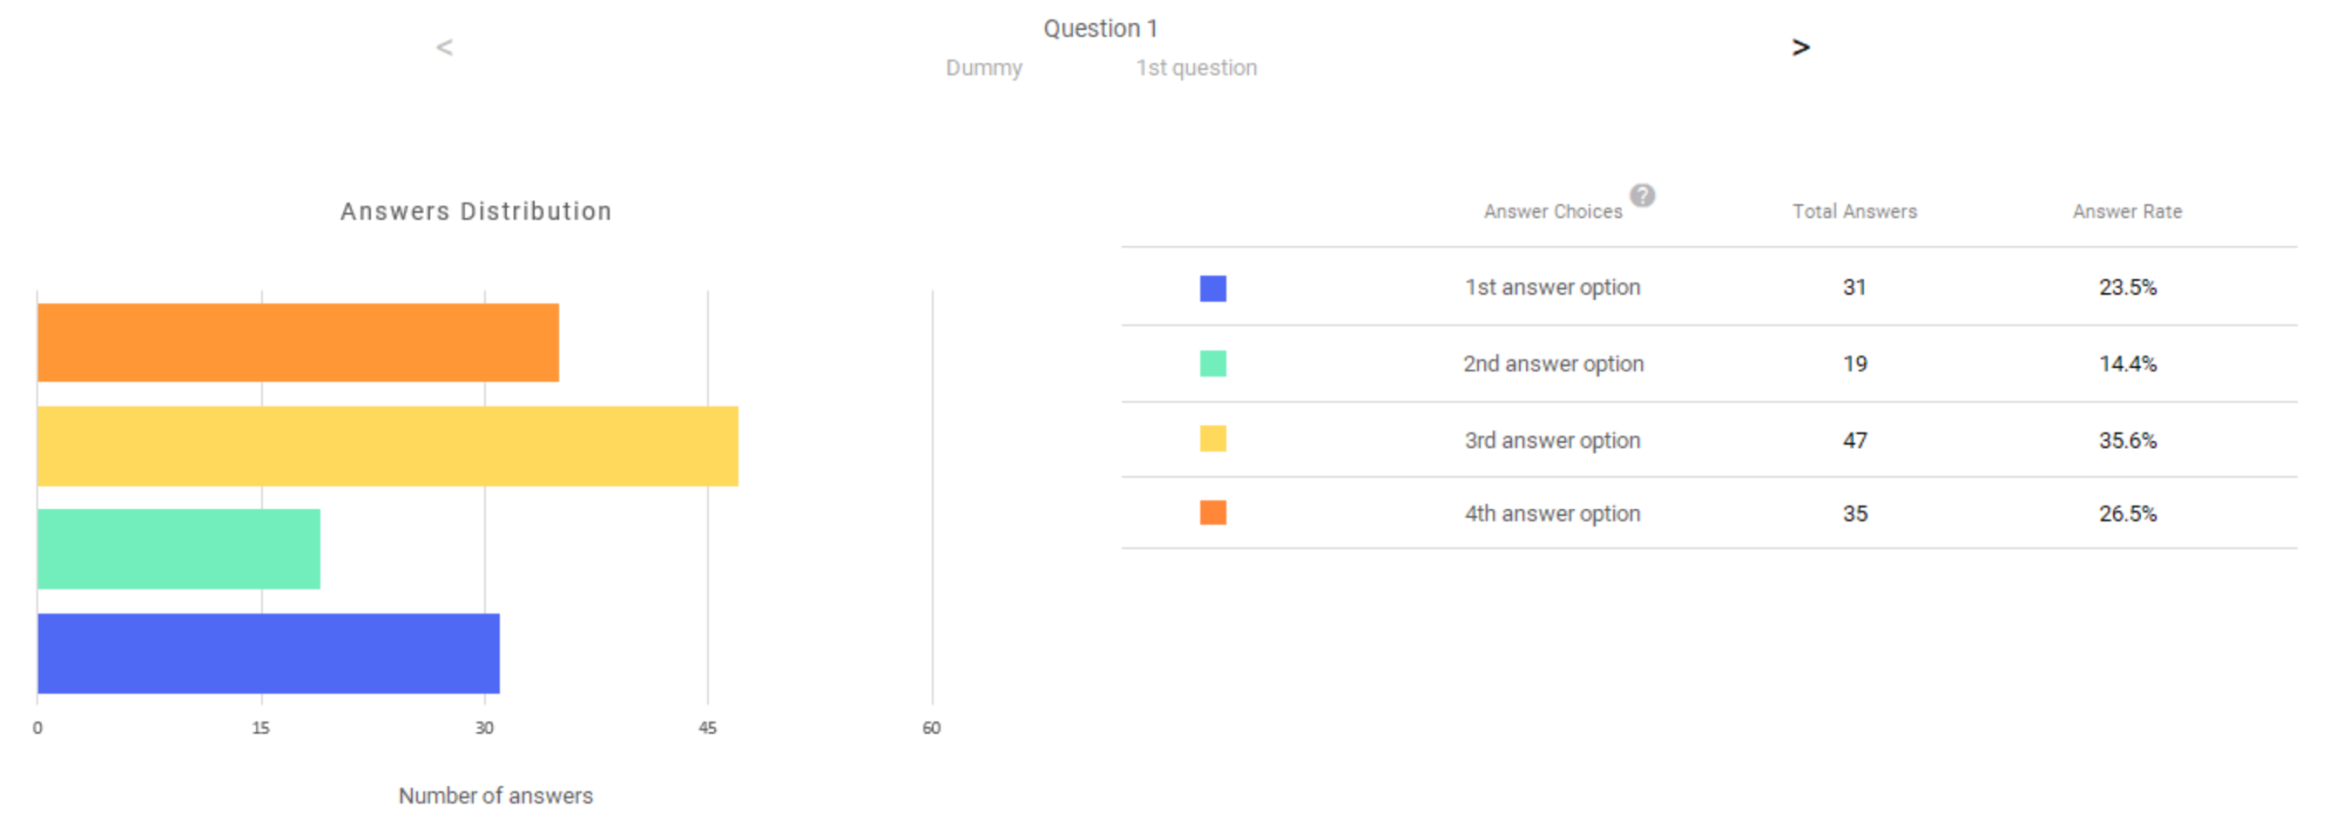
Task: Select the orange 4th answer swatch
Action: pyautogui.click(x=1213, y=513)
